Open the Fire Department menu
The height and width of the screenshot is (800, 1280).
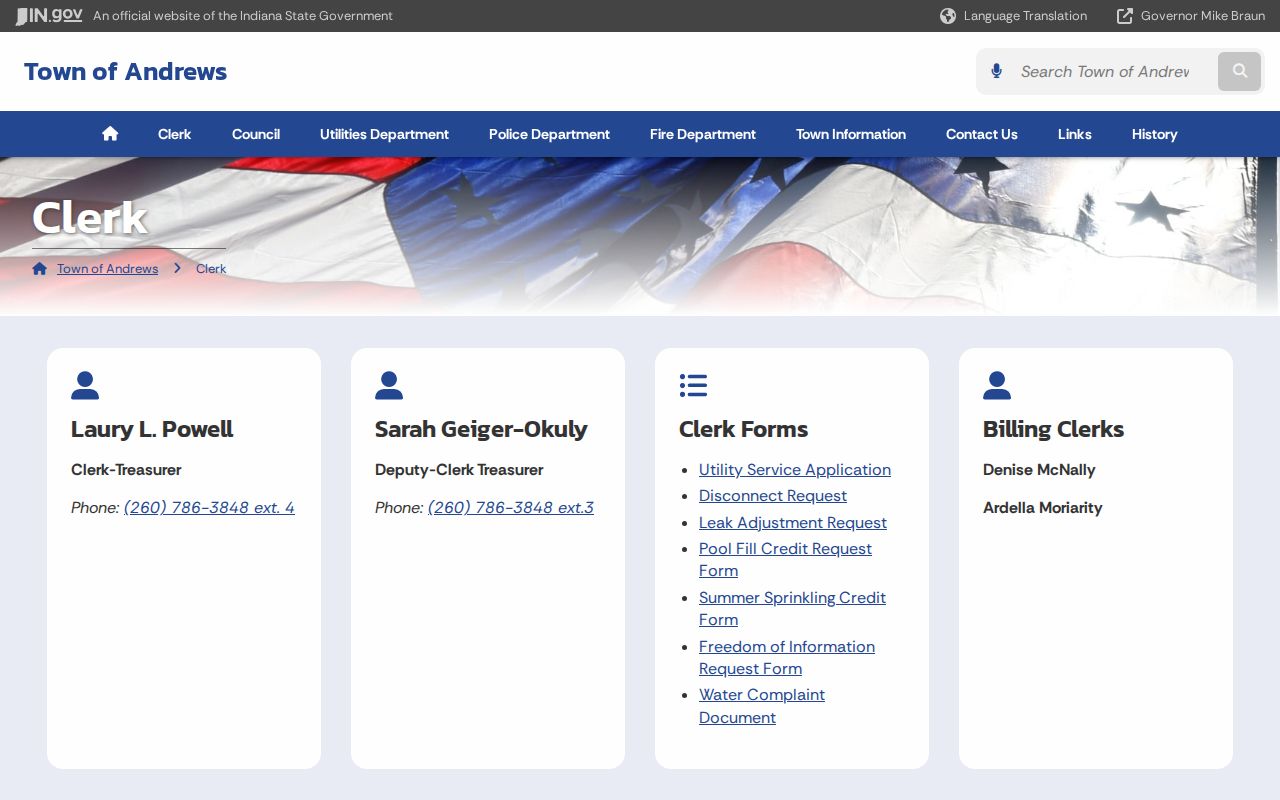click(703, 134)
